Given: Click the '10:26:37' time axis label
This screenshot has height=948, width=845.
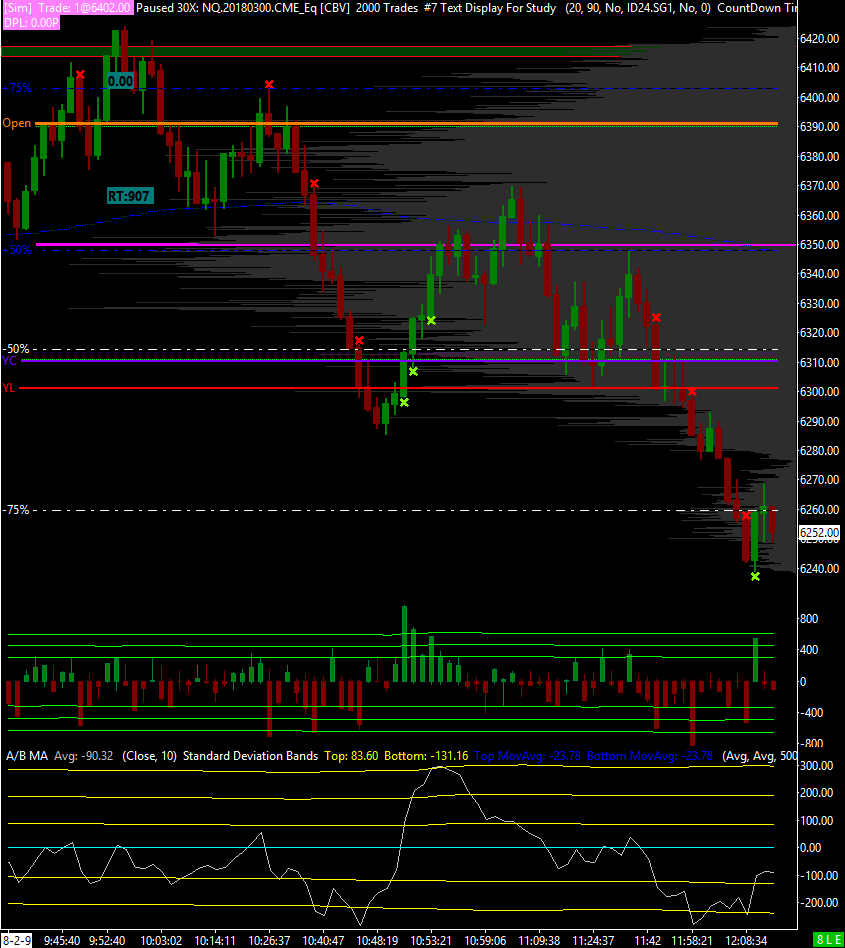Looking at the screenshot, I should click(x=269, y=941).
